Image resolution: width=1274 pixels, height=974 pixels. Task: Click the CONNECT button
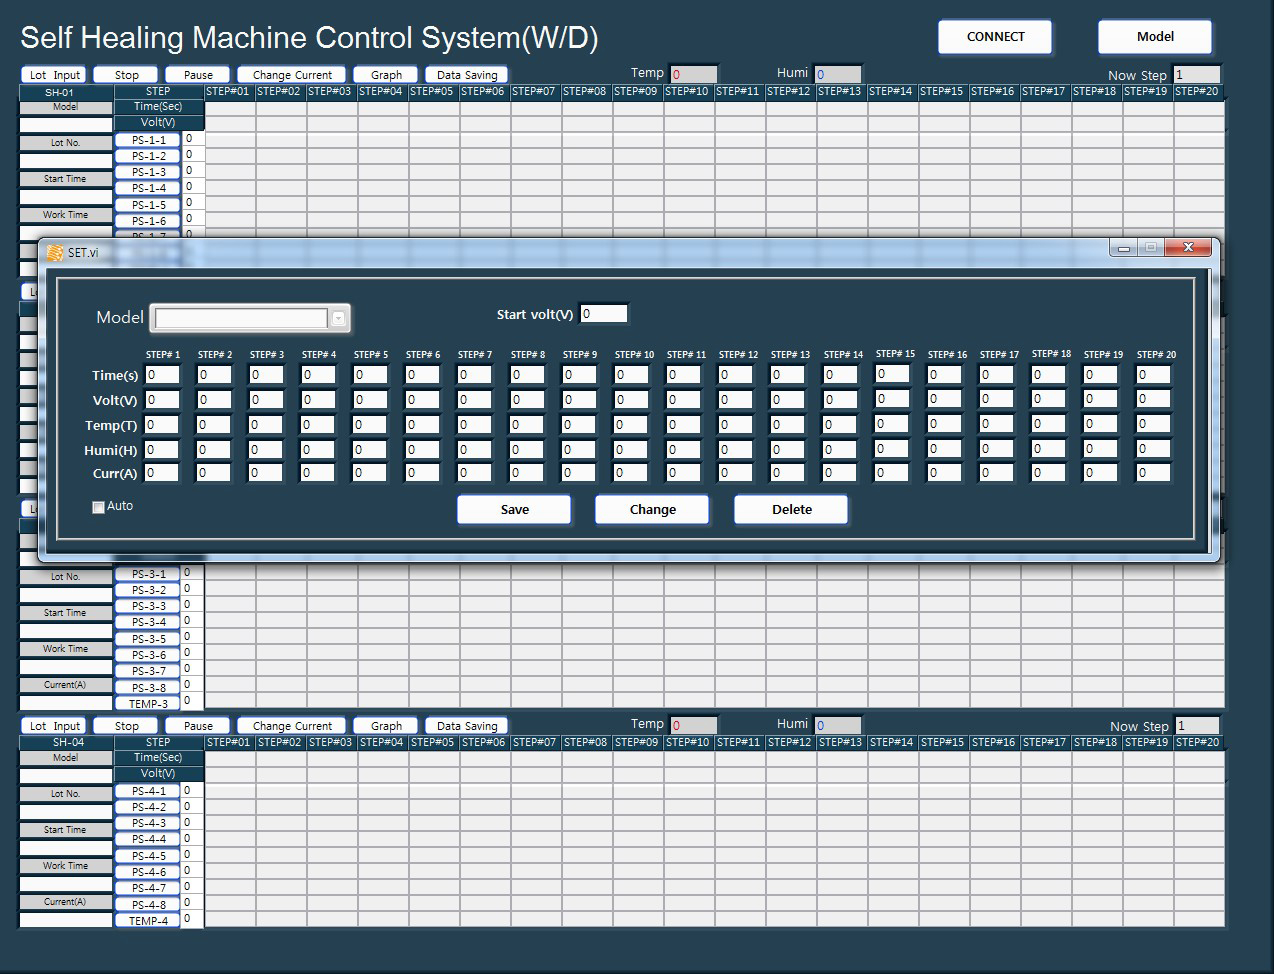coord(995,37)
